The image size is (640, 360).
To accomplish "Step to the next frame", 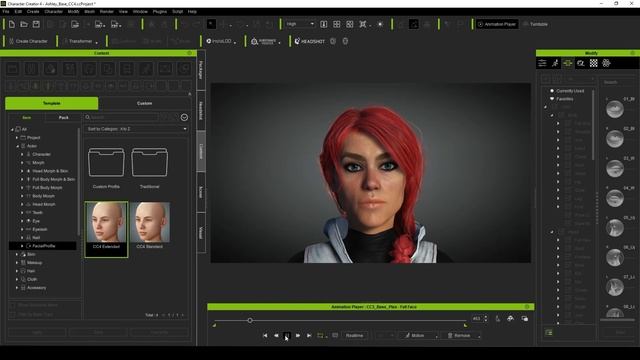I will (x=298, y=336).
